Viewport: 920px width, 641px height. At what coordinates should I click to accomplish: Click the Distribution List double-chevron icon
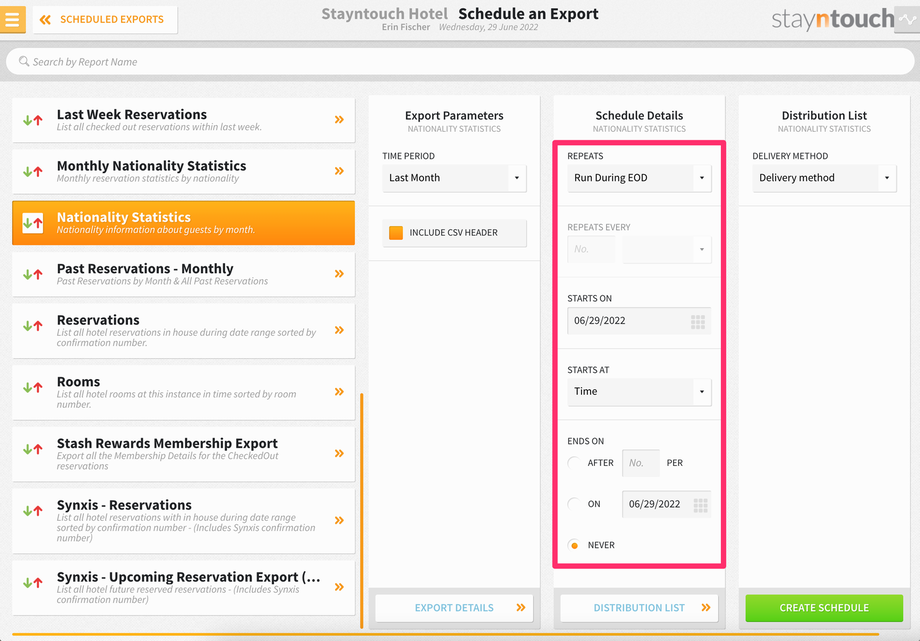706,608
